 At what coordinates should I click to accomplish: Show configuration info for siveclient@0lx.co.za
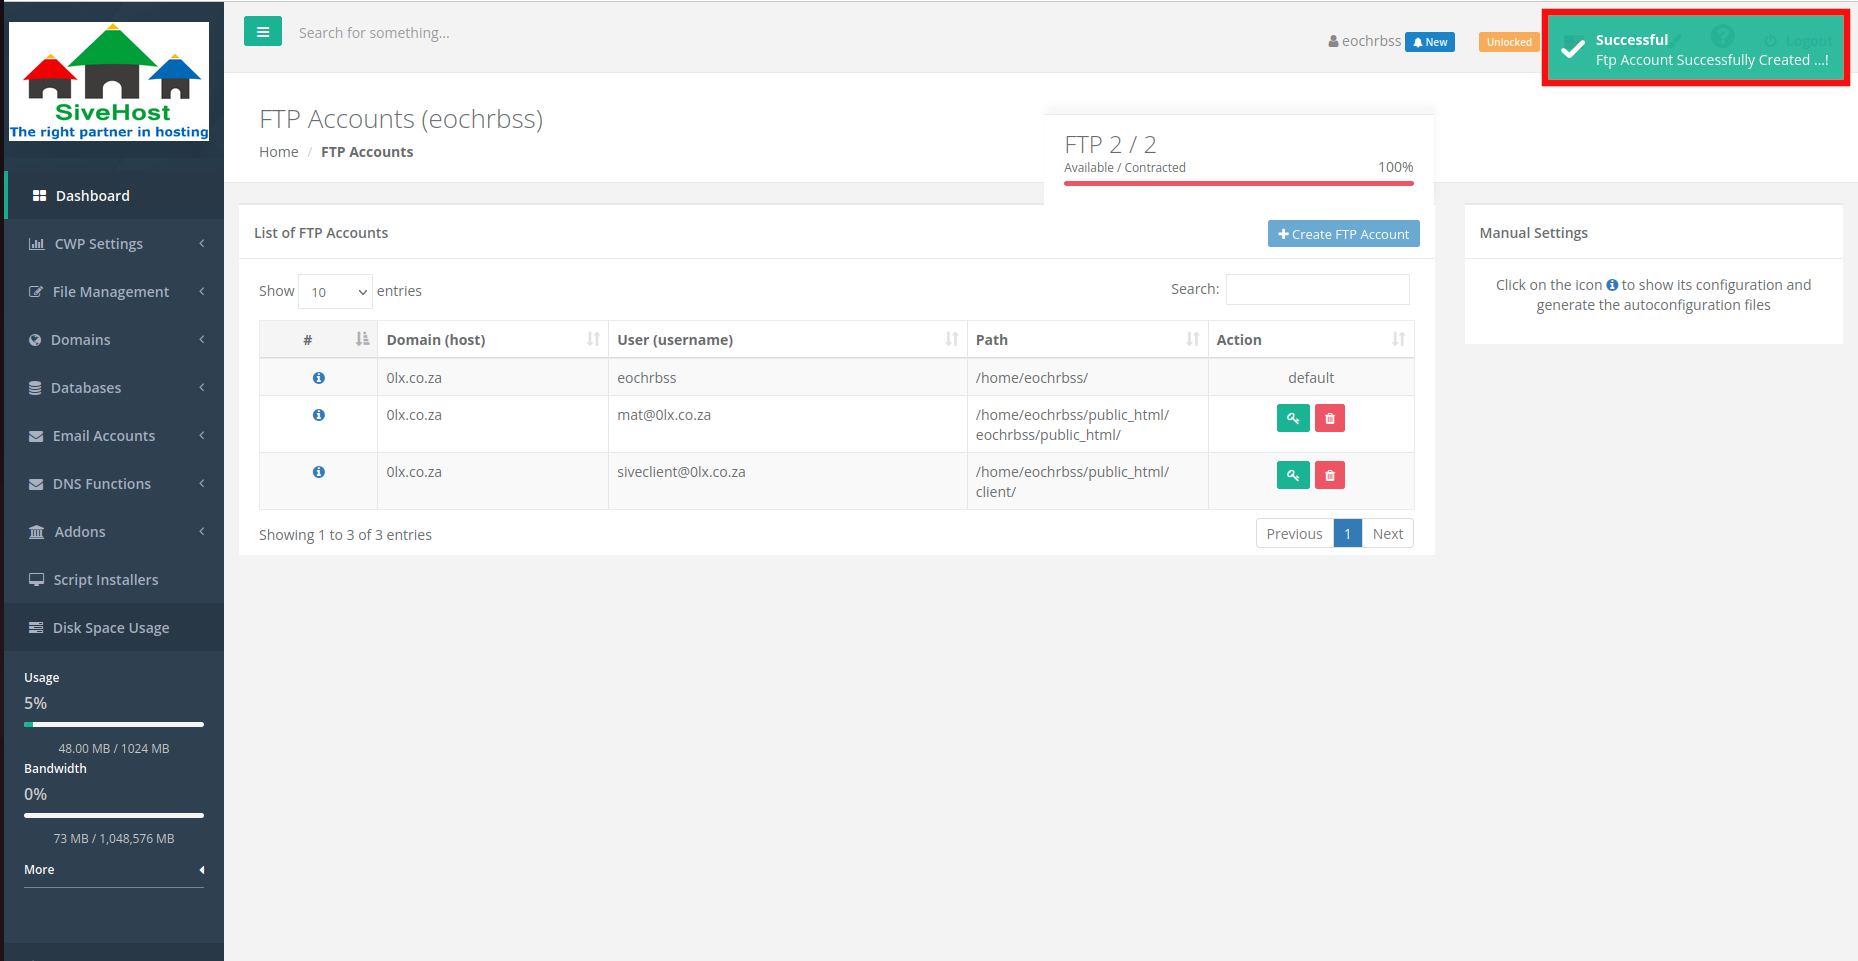coord(319,472)
